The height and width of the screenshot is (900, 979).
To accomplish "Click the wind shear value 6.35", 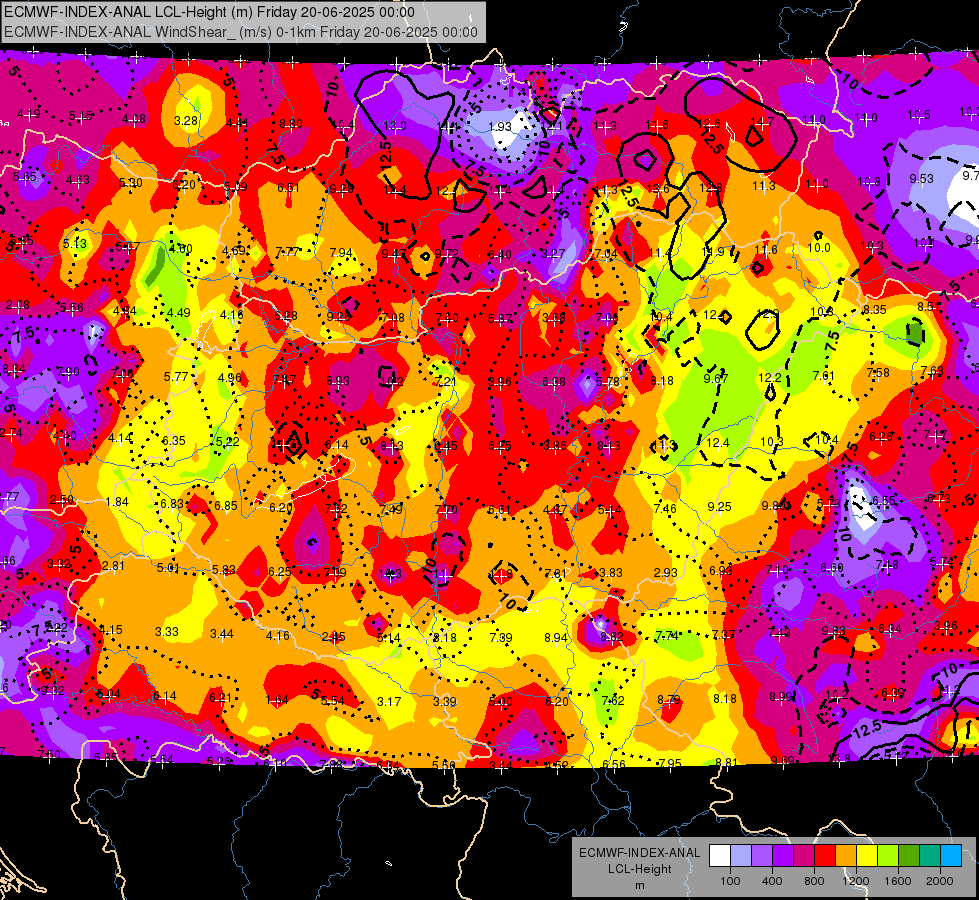I will [174, 440].
